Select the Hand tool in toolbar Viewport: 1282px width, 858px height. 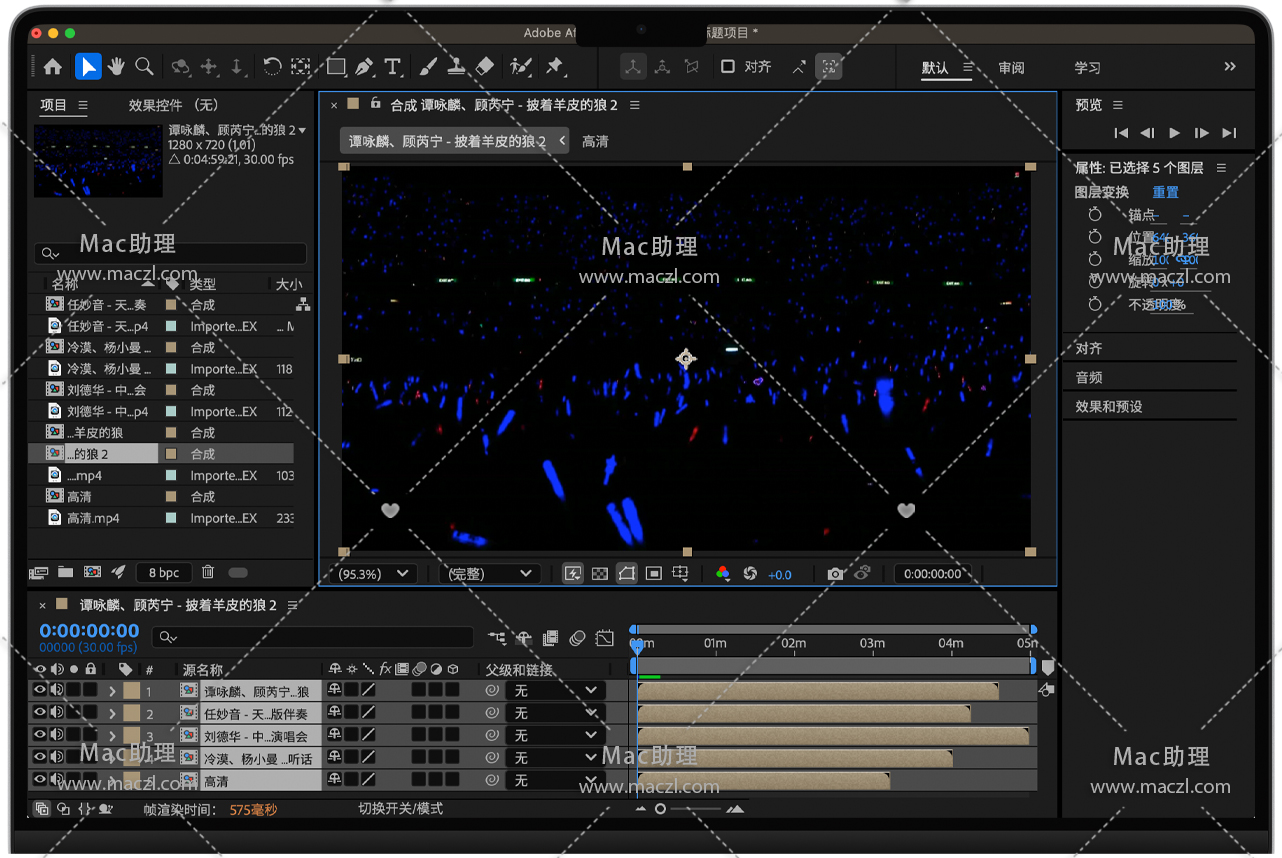click(x=116, y=67)
